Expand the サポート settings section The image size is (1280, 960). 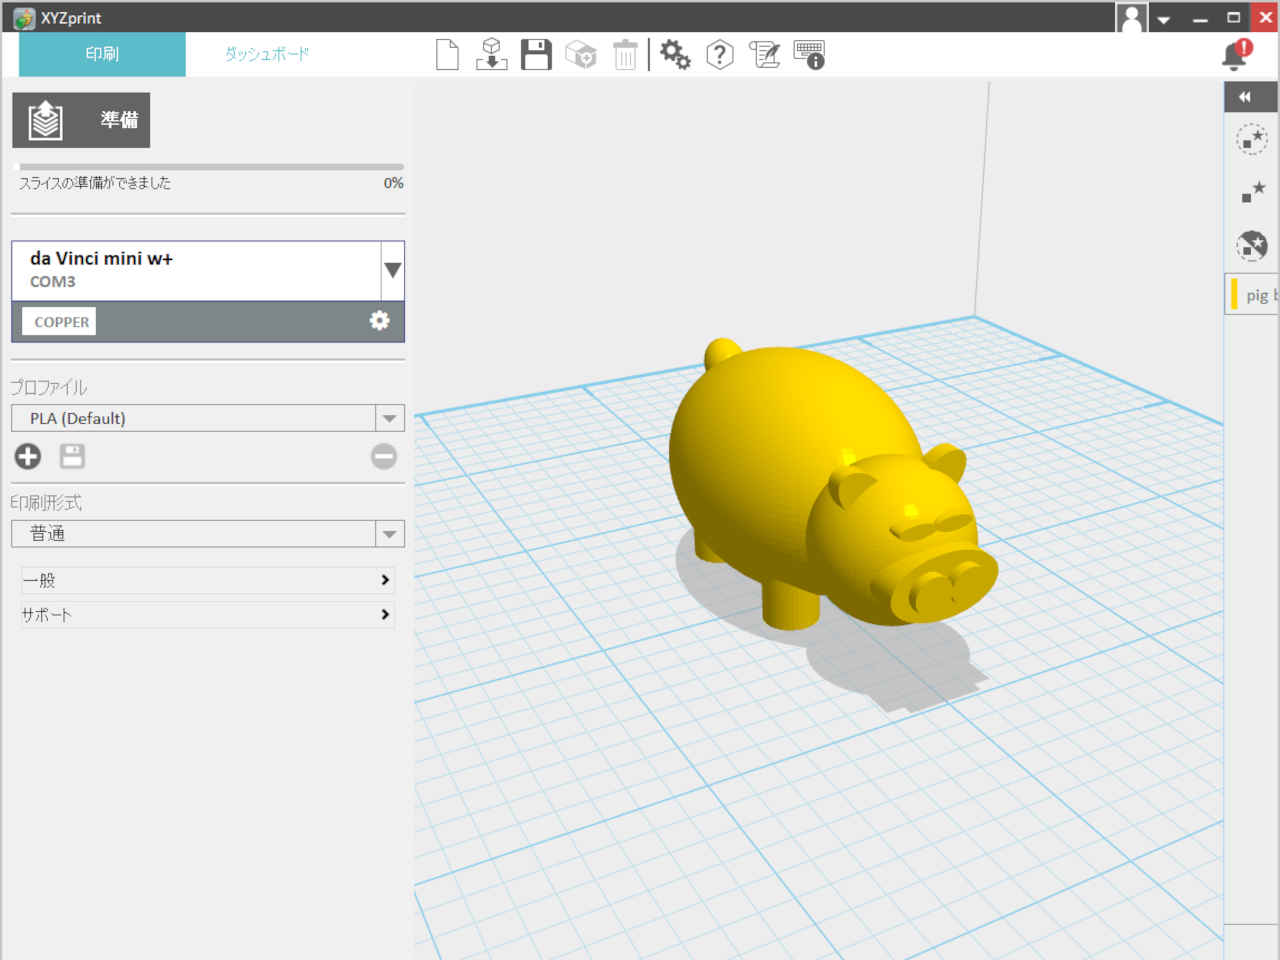(207, 614)
